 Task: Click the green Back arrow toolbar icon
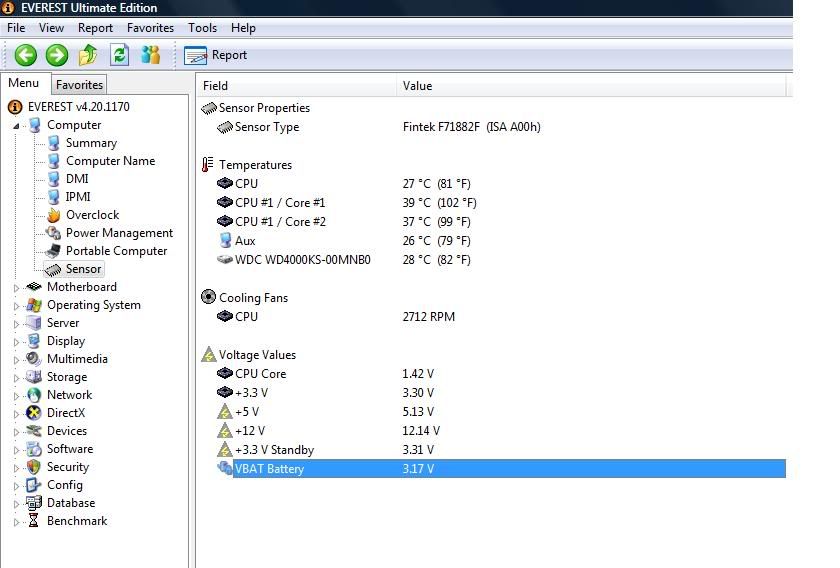pyautogui.click(x=26, y=55)
